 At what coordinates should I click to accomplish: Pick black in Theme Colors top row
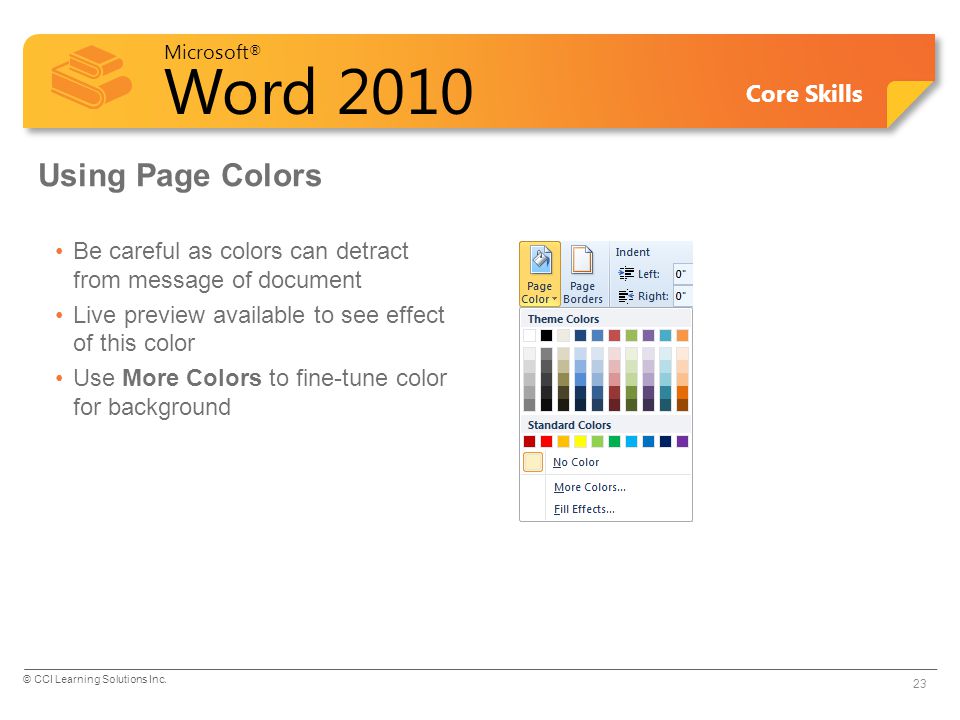547,336
